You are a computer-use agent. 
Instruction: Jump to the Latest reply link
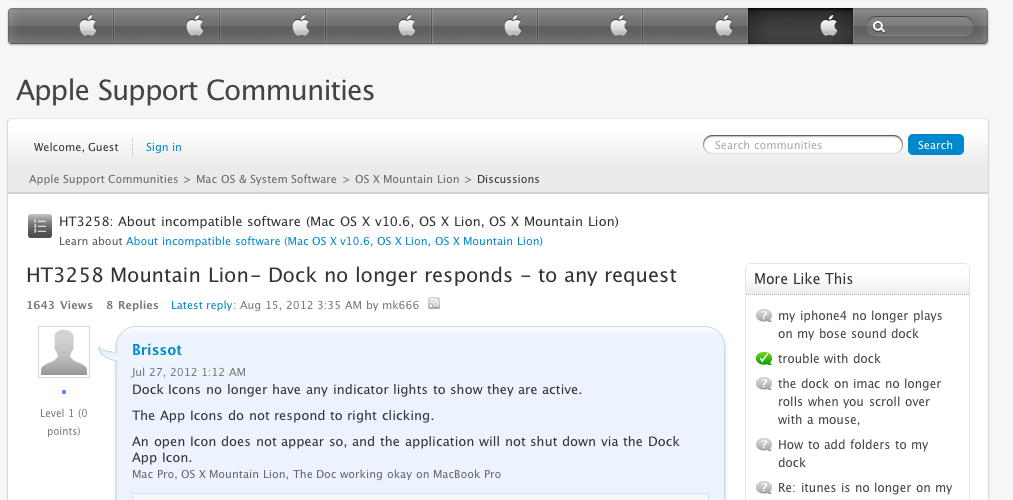202,305
